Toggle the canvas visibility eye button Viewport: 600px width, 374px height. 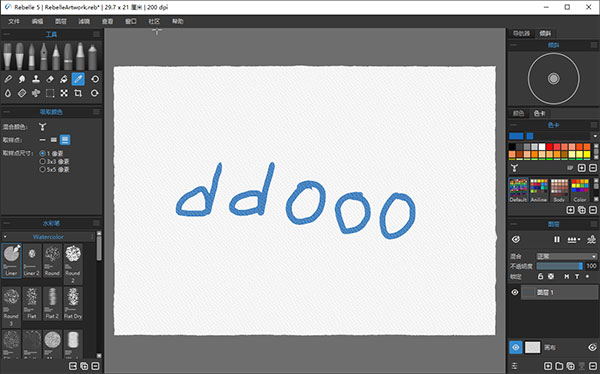(x=516, y=347)
